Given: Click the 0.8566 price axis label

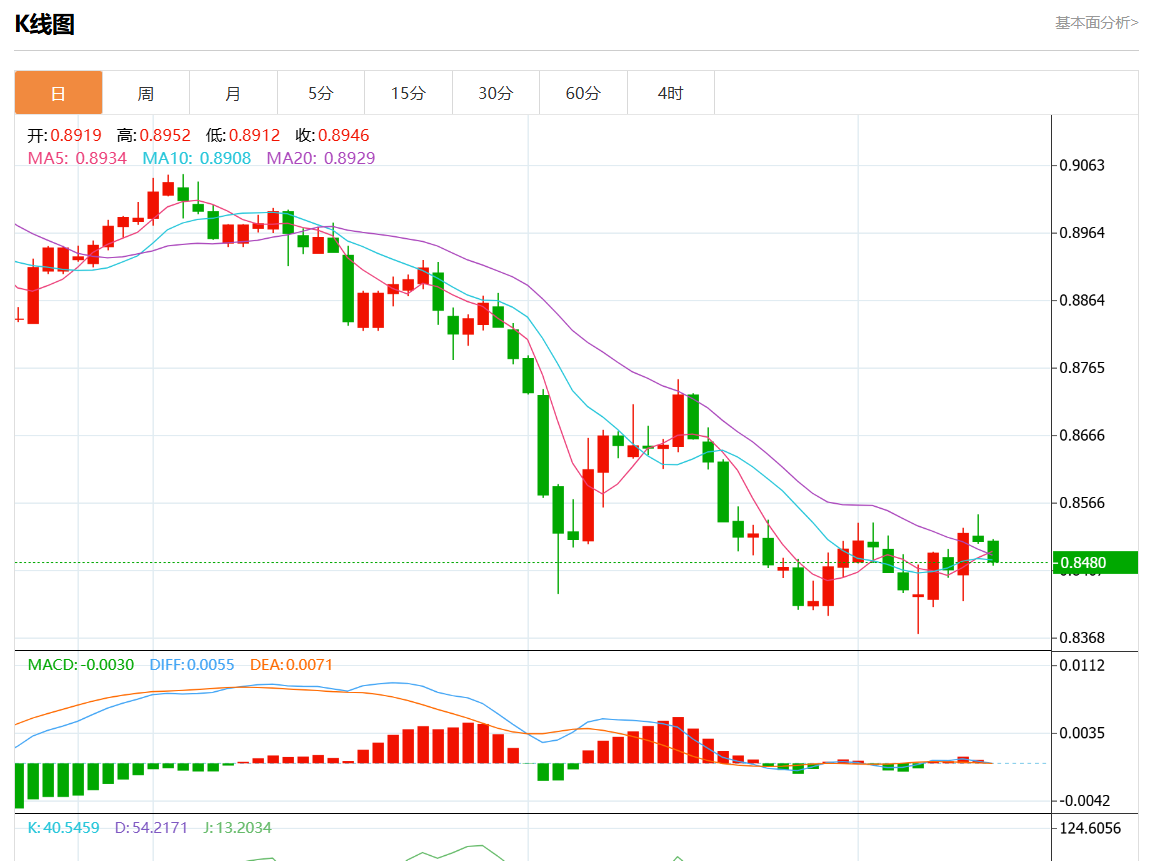Looking at the screenshot, I should tap(1082, 503).
